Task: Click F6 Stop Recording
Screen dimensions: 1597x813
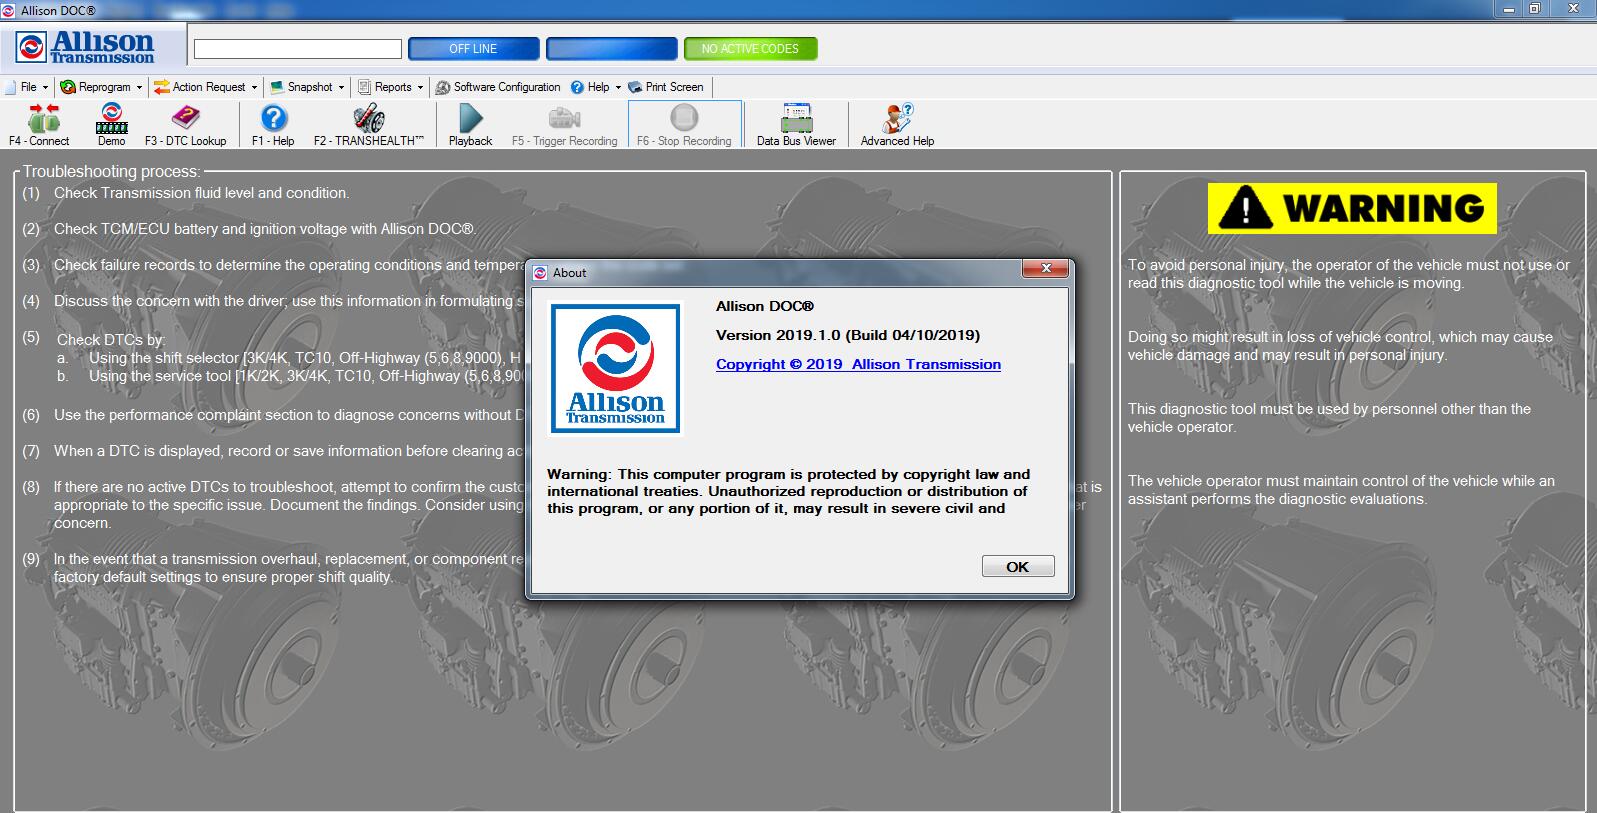Action: click(684, 125)
